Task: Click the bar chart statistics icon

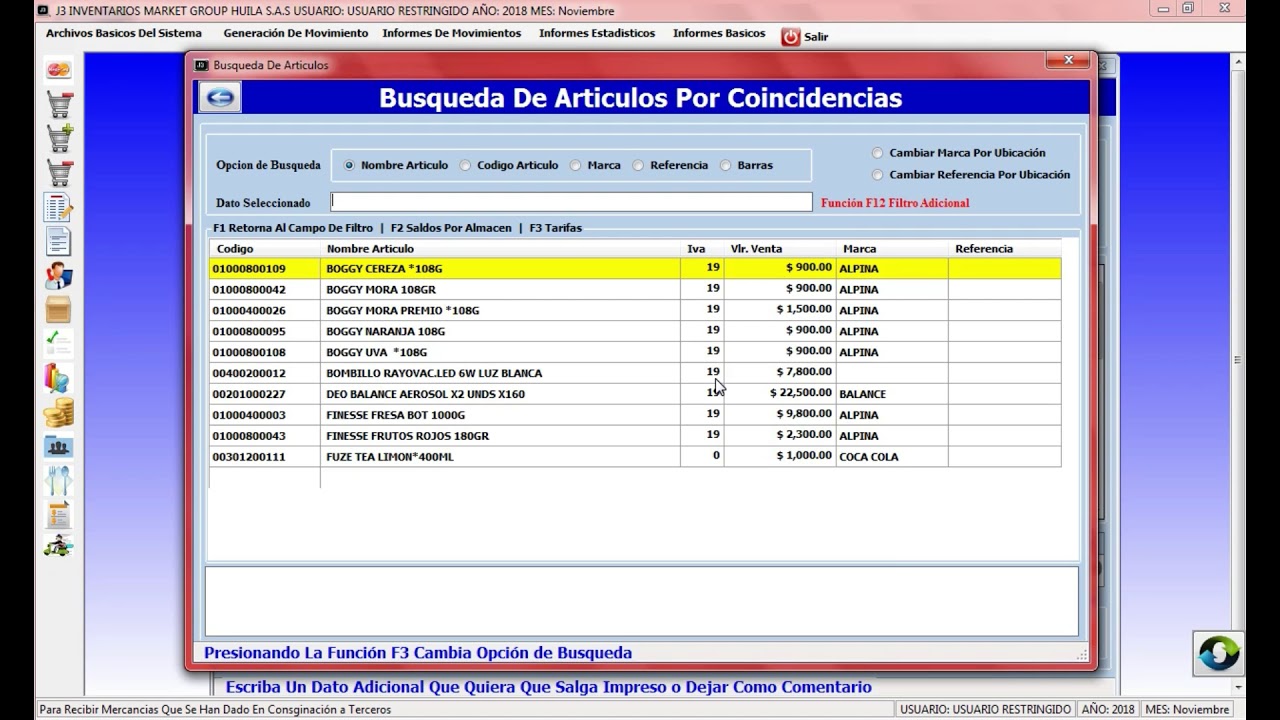Action: (x=58, y=377)
